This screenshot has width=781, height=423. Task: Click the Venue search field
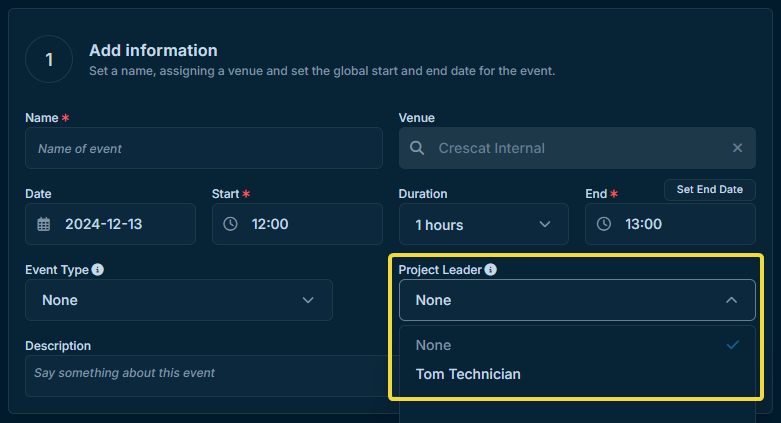pos(577,148)
